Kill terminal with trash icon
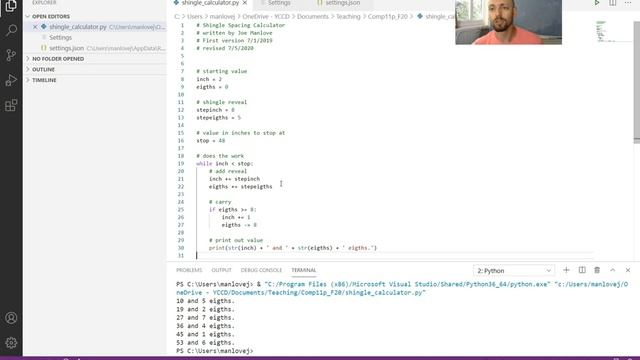Screen dimensions: 640x360 pos(597,270)
